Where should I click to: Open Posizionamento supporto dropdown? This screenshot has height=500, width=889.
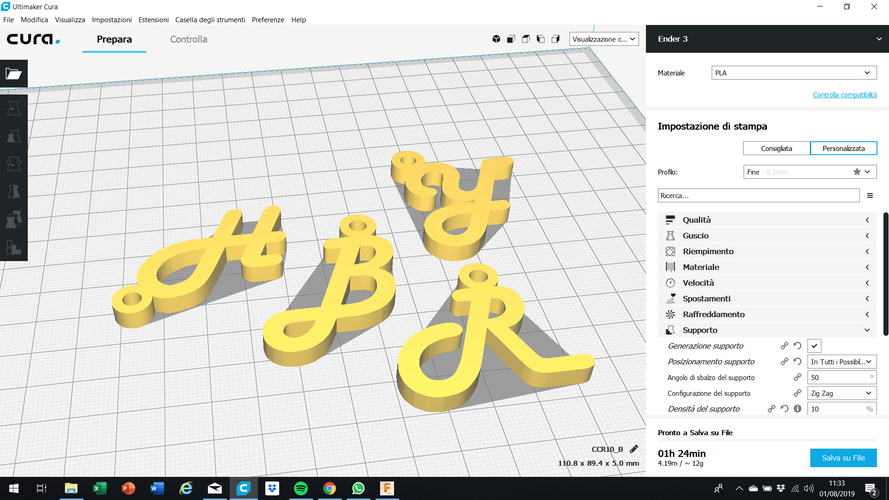pos(841,362)
